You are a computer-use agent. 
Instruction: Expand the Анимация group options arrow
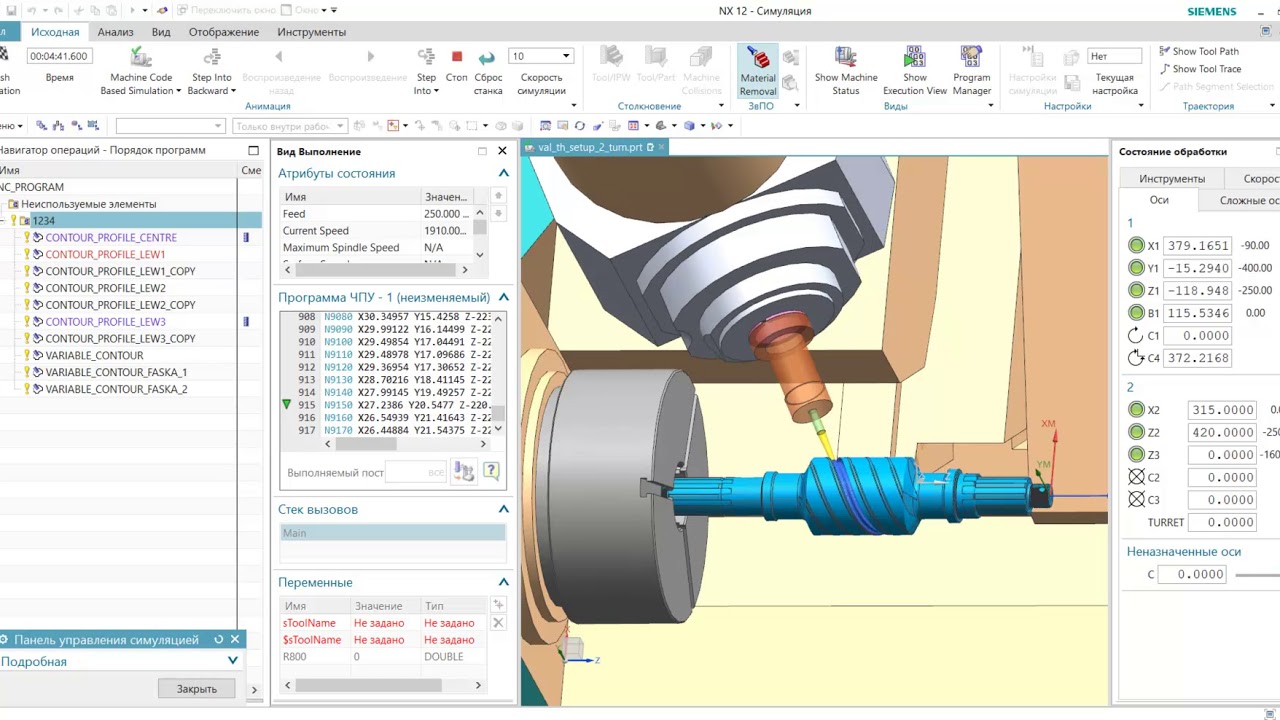(574, 106)
